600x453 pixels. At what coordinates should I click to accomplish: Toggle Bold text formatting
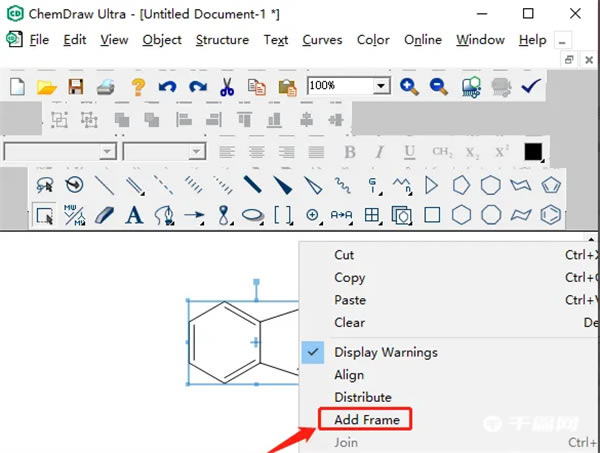pyautogui.click(x=350, y=152)
